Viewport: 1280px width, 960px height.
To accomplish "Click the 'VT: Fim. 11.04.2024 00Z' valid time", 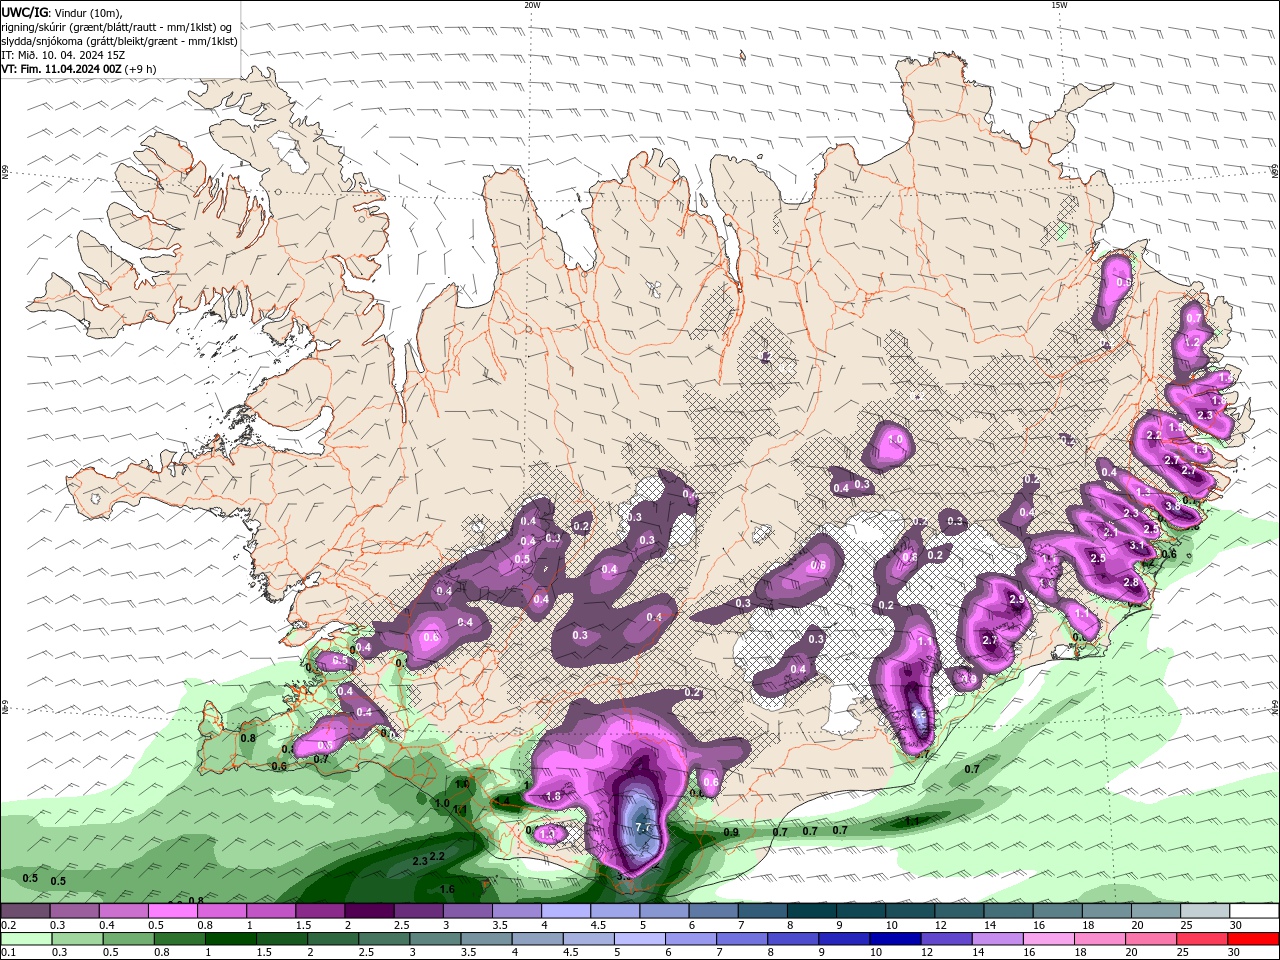I will pos(60,69).
